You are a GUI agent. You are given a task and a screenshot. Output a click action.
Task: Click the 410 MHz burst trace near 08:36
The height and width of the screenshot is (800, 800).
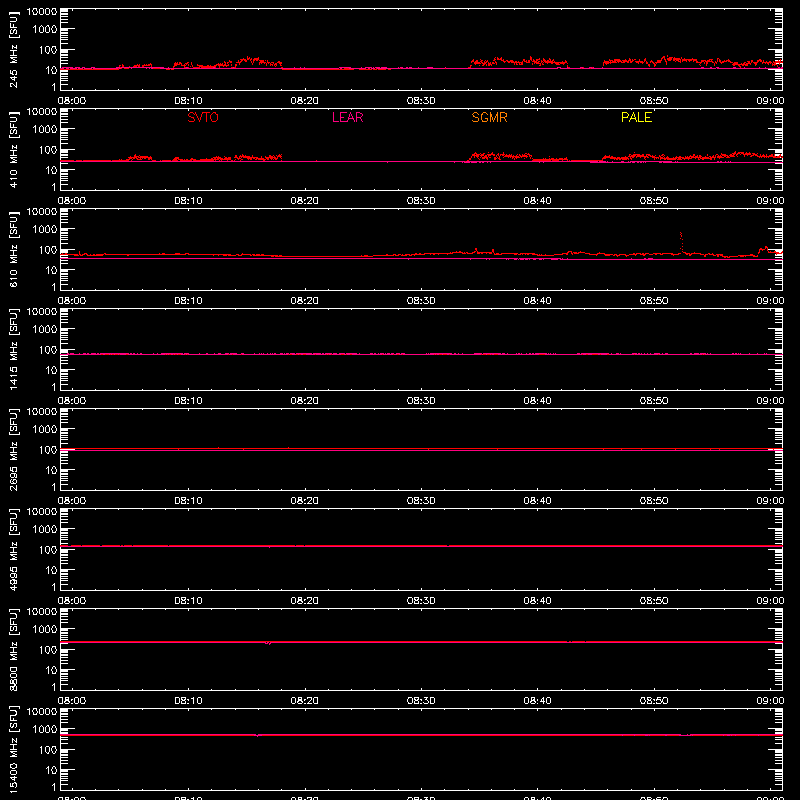click(500, 156)
